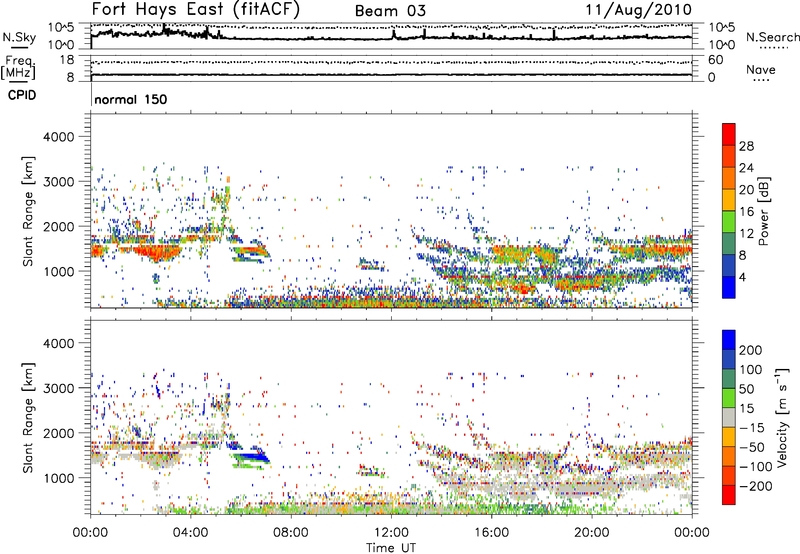The height and width of the screenshot is (554, 800).
Task: Click the solid sky-noise trace in top strip
Action: [x=391, y=37]
